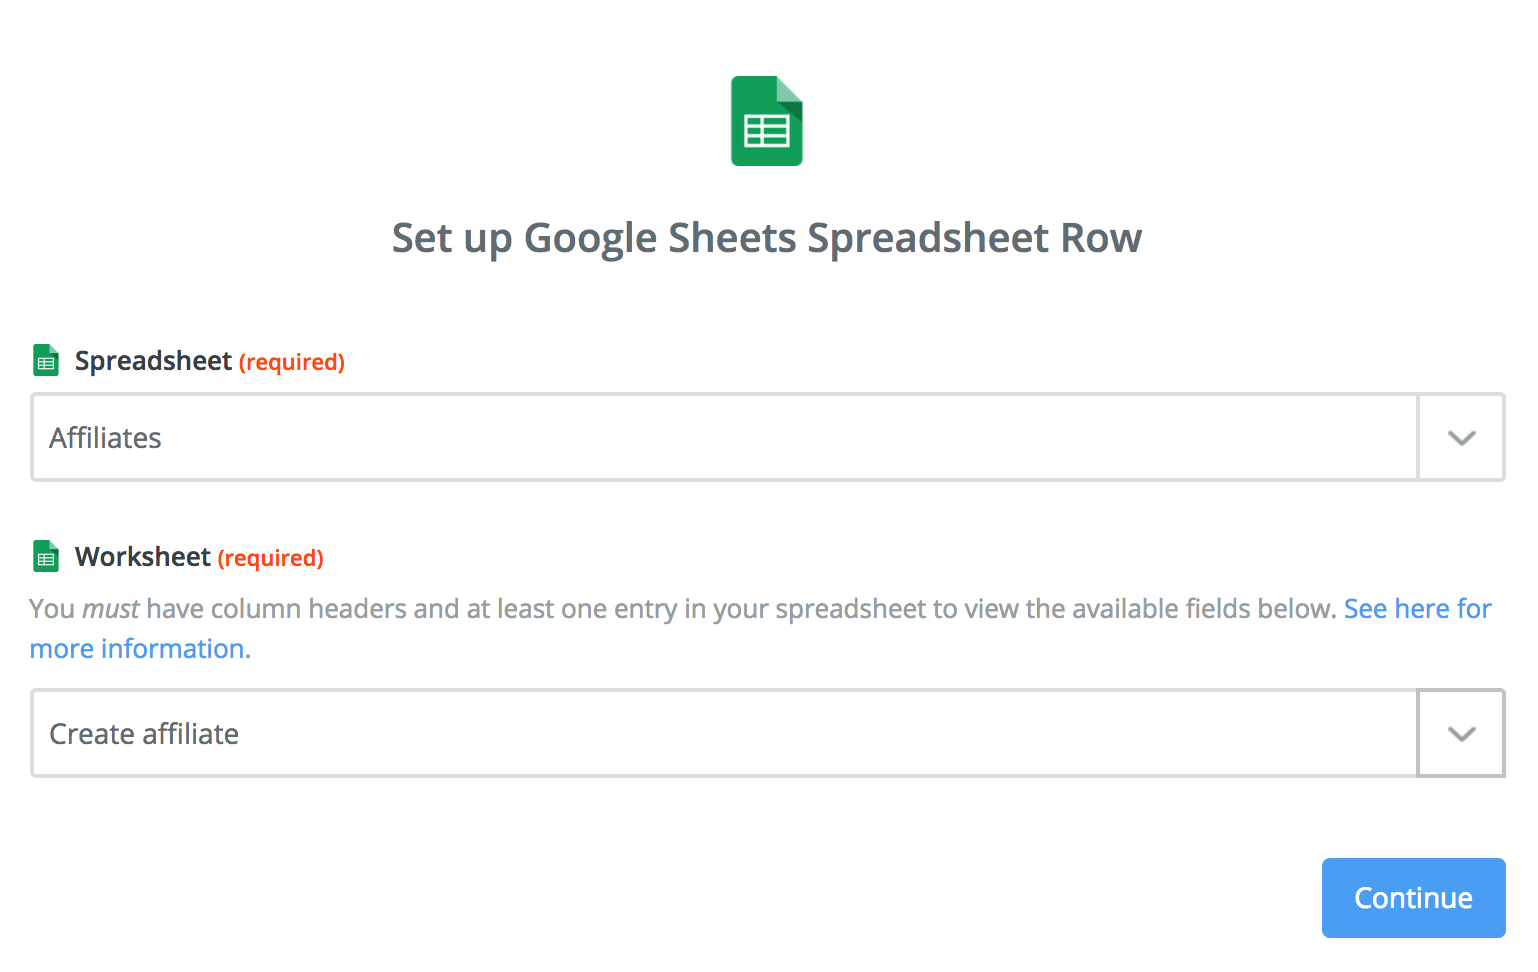The height and width of the screenshot is (972, 1538).
Task: Click the Worksheet field label
Action: (143, 557)
